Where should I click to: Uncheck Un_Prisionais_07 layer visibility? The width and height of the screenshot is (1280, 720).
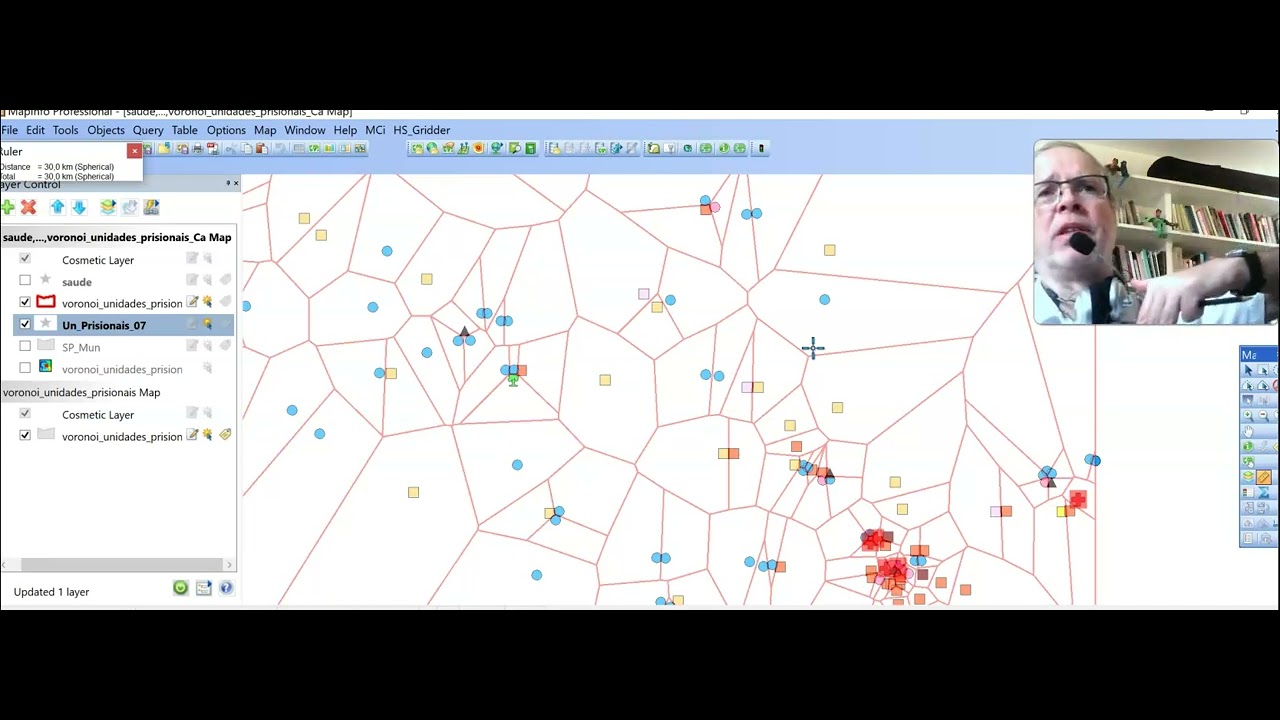[25, 324]
